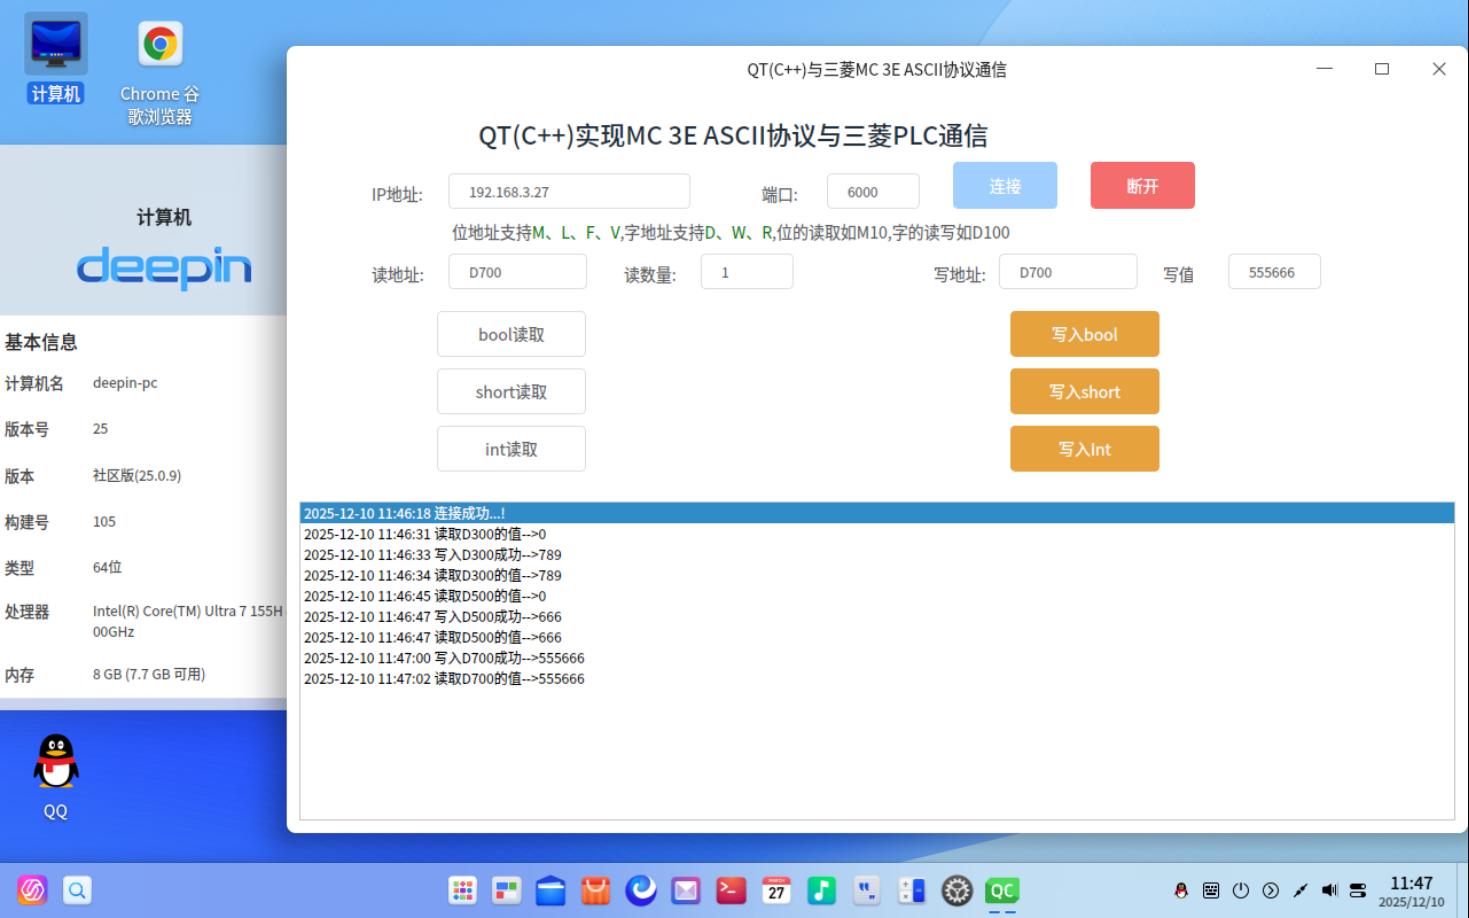Screen dimensions: 1469x918
Task: Focus the 读地址 field showing D700
Action: tap(517, 272)
